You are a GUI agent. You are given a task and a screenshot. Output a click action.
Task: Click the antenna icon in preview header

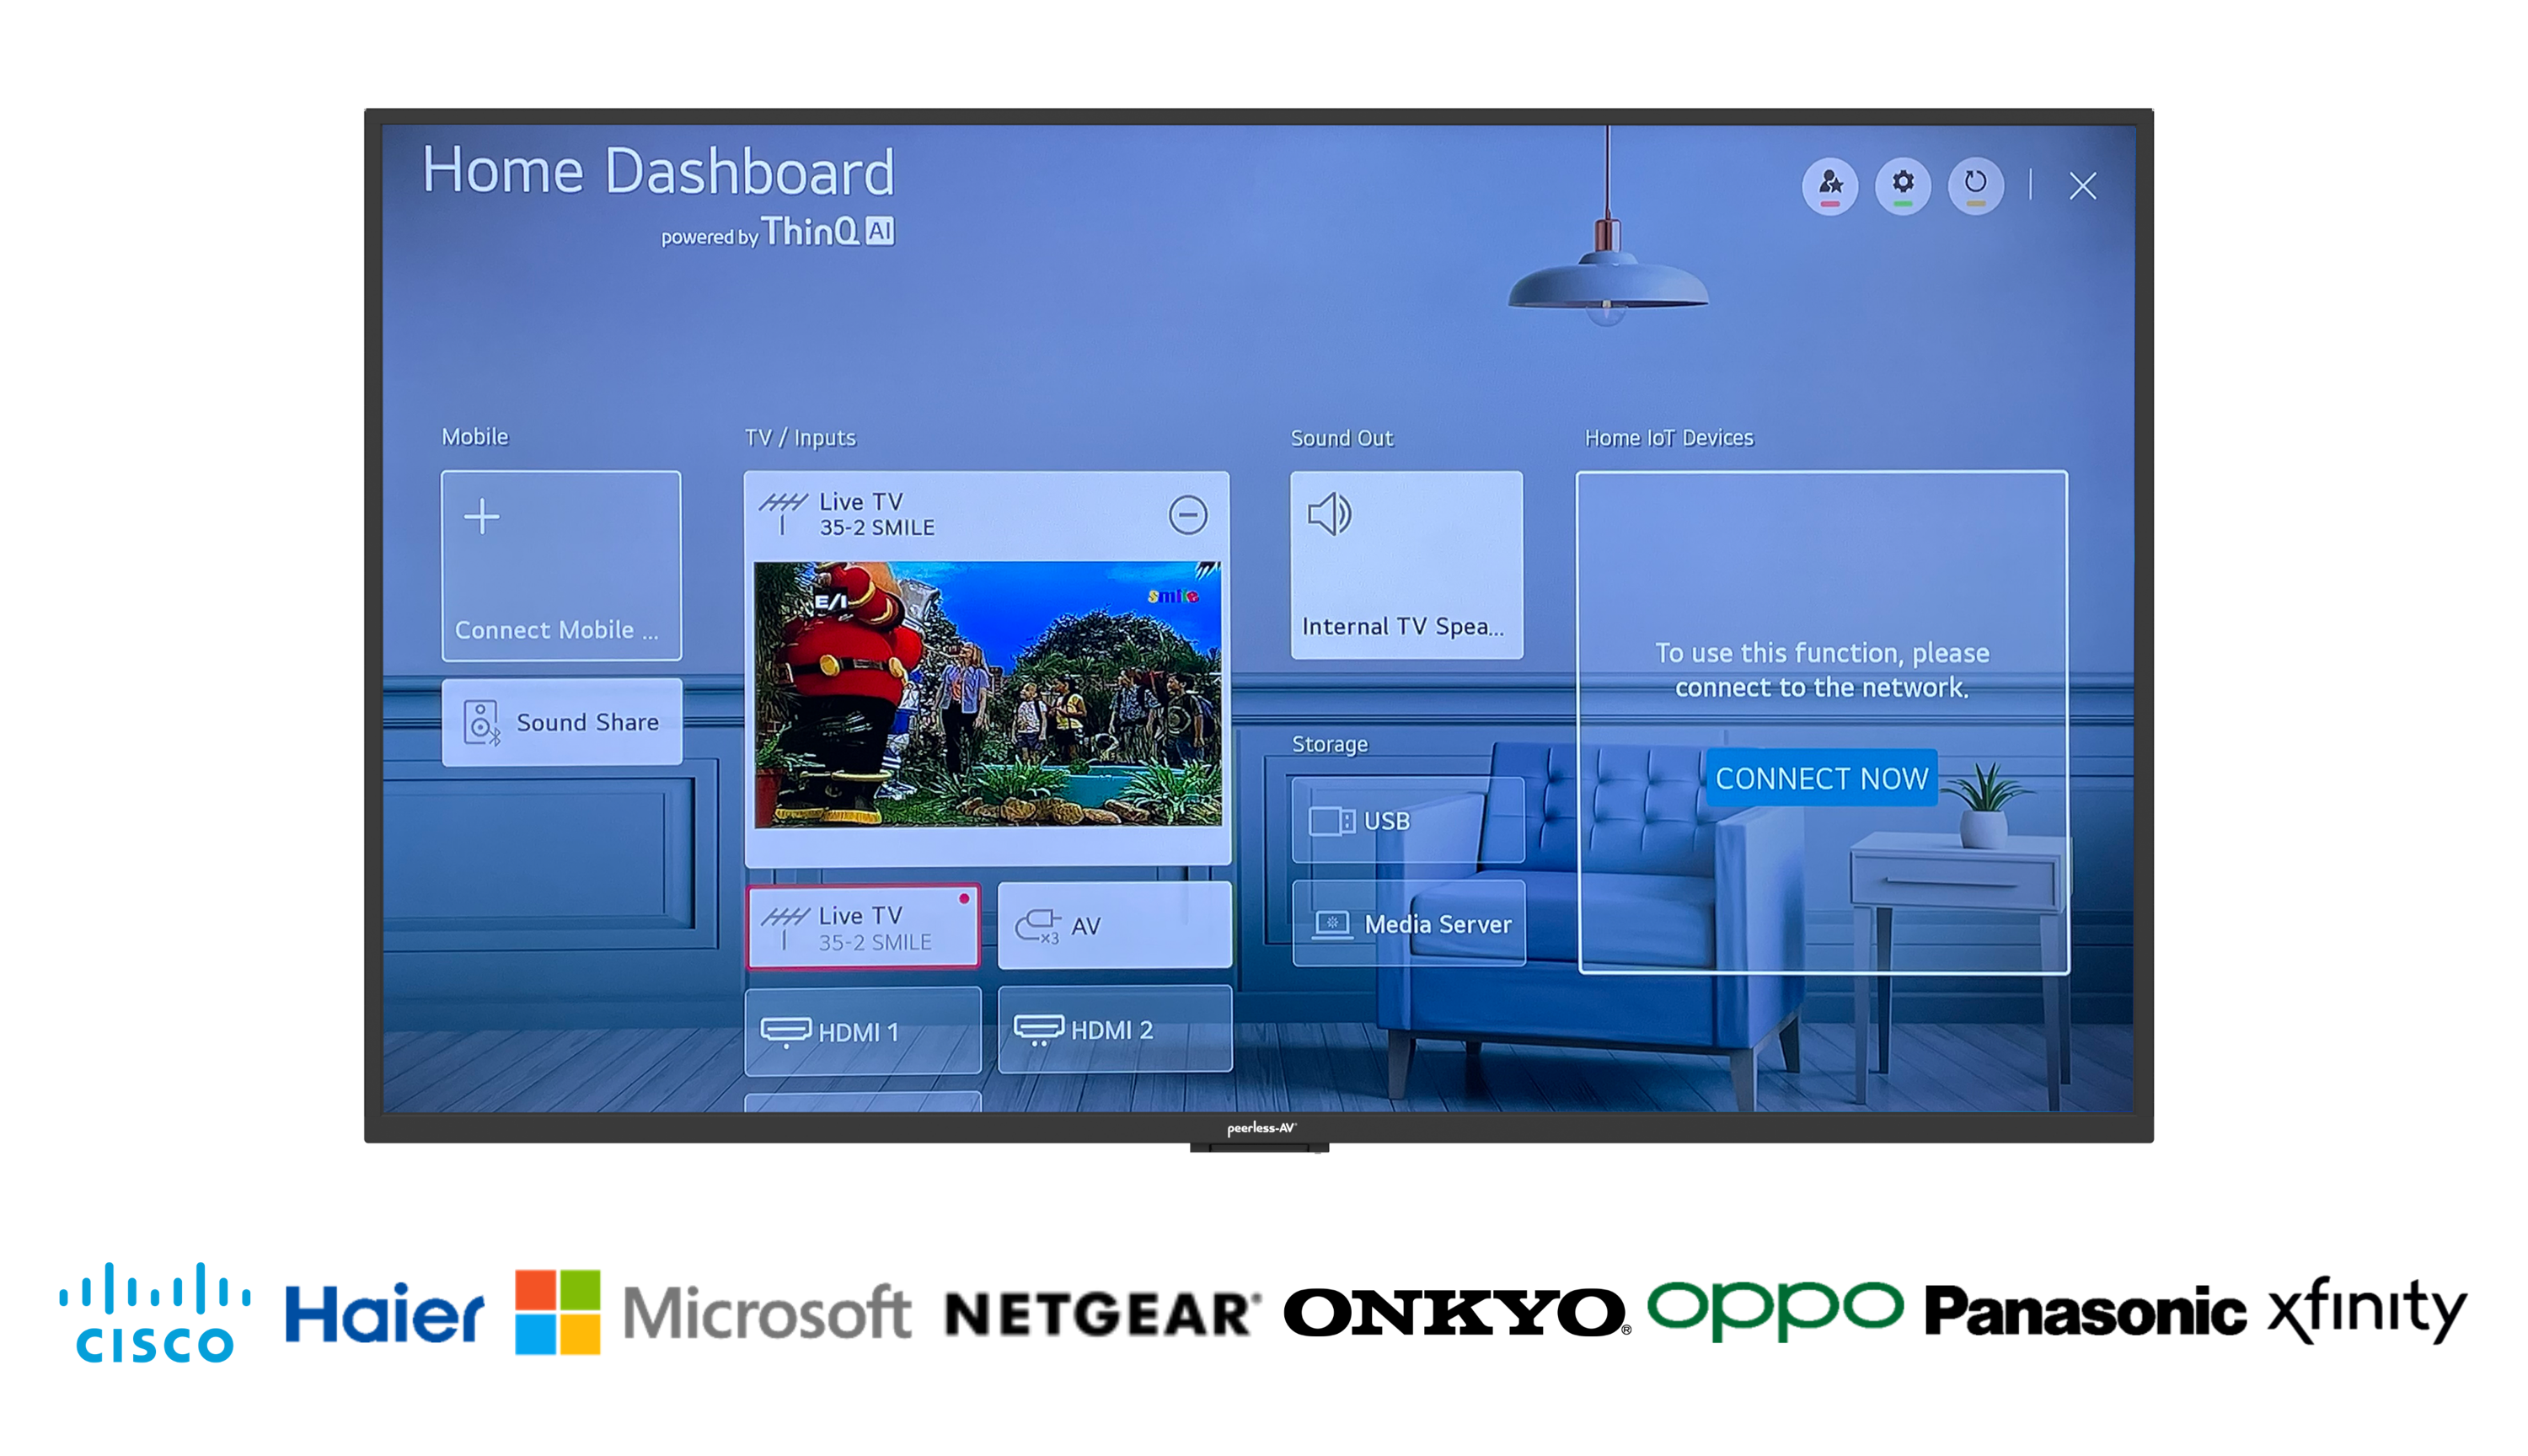(783, 513)
